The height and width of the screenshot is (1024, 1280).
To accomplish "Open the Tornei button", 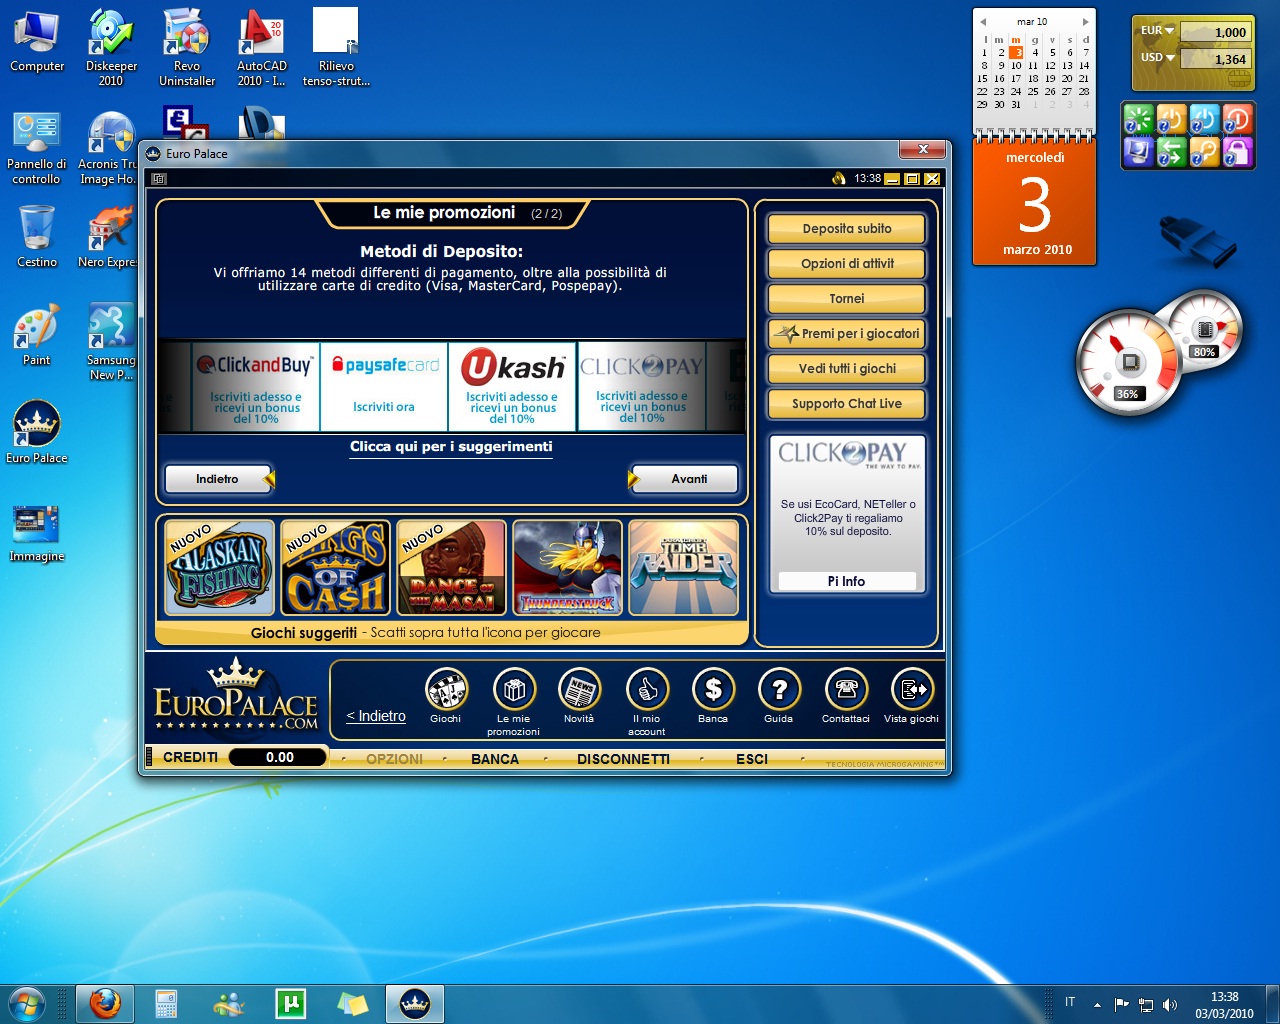I will coord(847,299).
